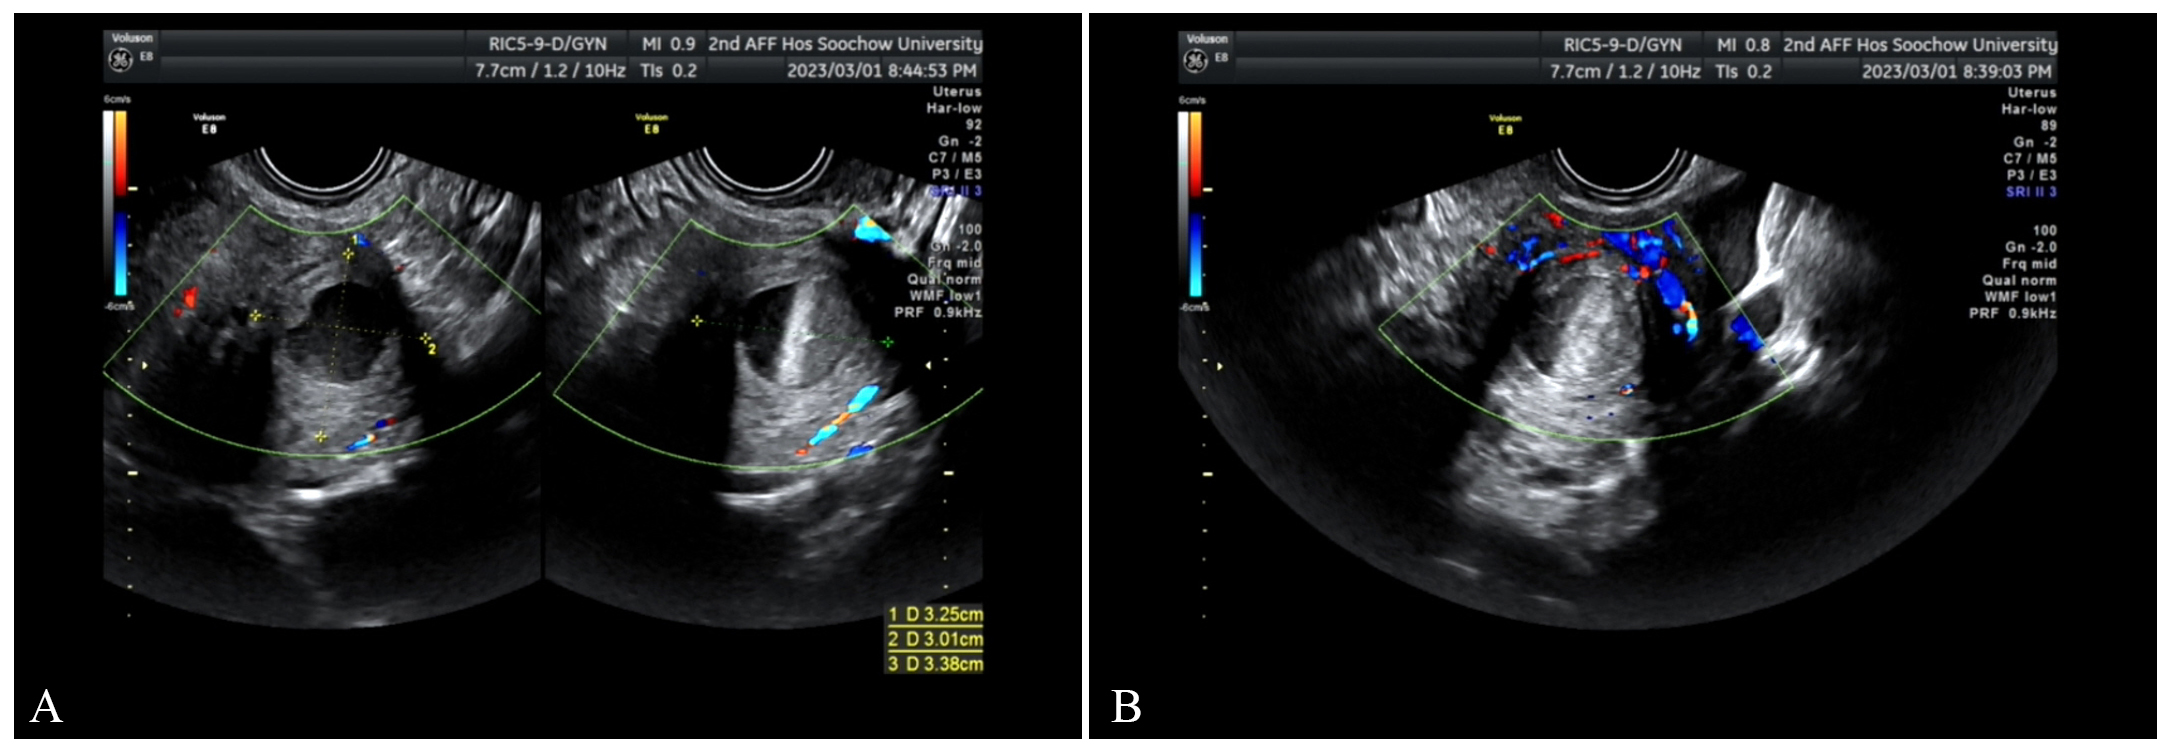Select measurement 2 D 3.01cm
The width and height of the screenshot is (2163, 751).
click(x=934, y=639)
